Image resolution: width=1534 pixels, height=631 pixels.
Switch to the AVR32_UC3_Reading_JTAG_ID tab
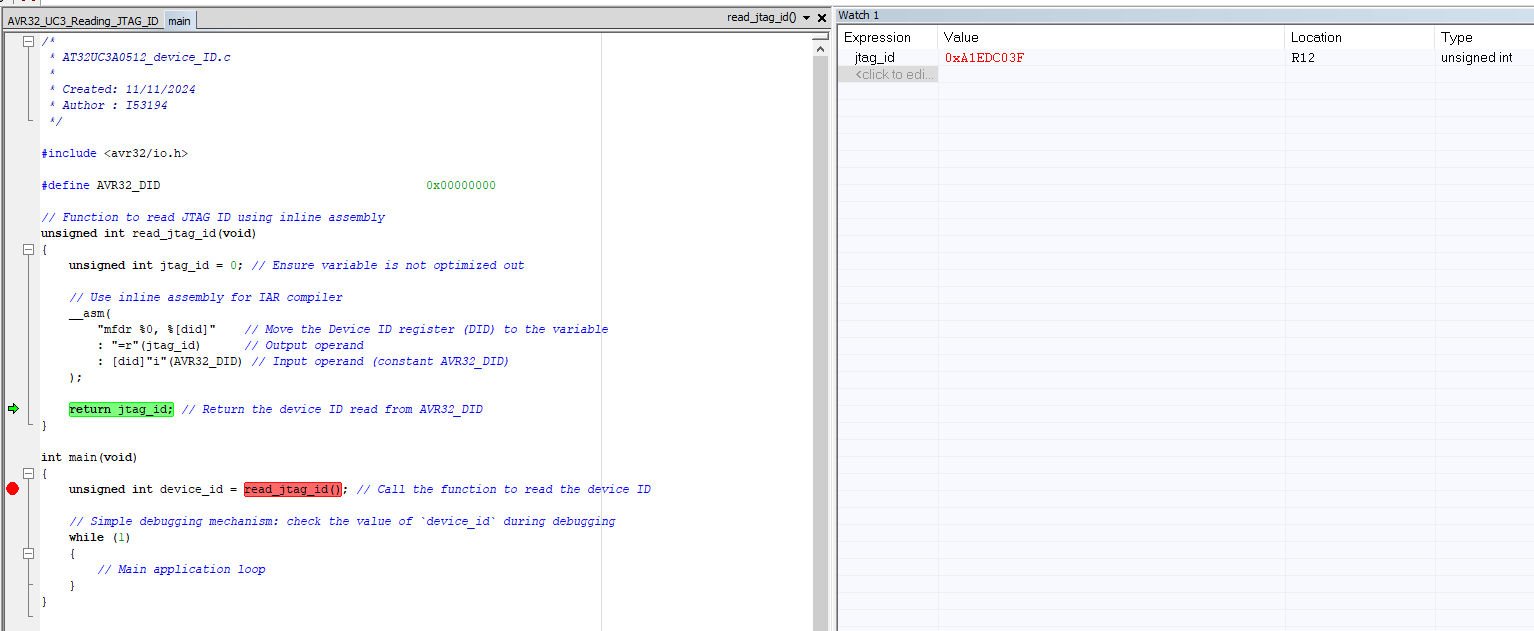point(83,21)
